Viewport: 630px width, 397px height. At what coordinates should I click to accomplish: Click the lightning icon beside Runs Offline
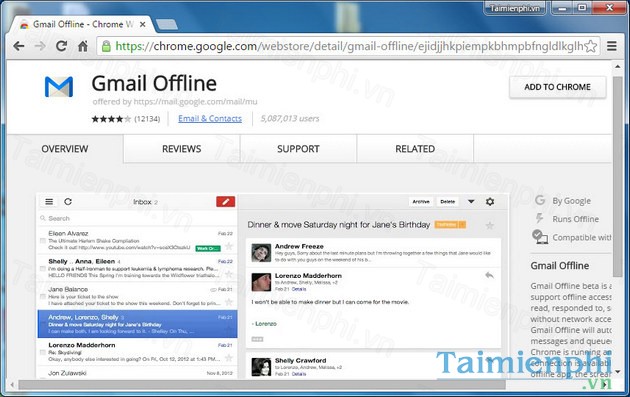[x=540, y=219]
